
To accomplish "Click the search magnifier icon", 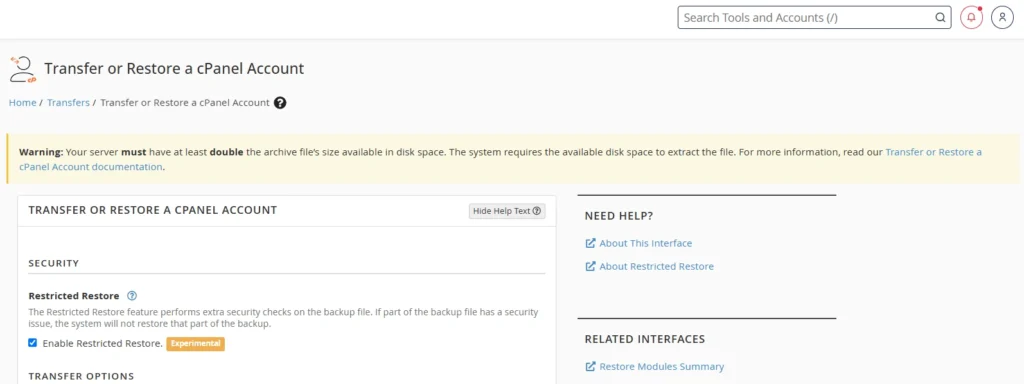I will coord(940,18).
